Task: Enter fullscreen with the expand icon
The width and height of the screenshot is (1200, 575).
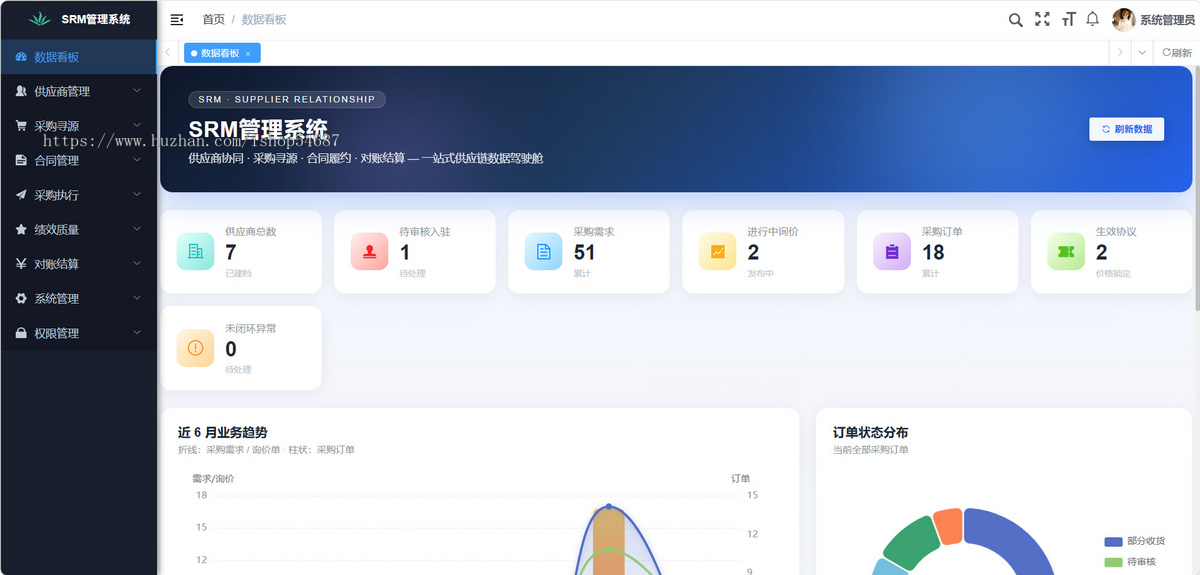Action: coord(1042,19)
